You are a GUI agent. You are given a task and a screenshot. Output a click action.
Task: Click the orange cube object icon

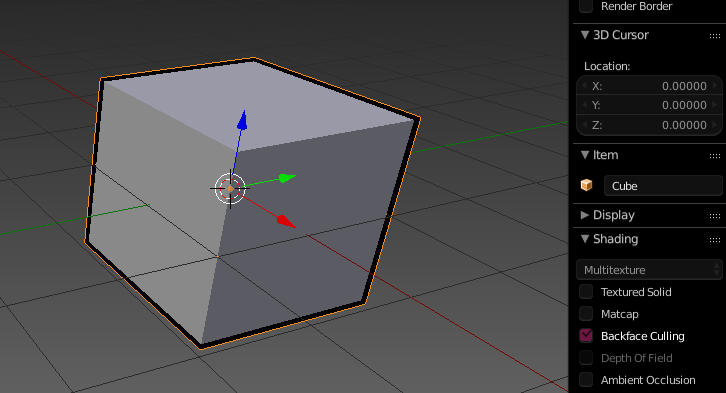click(587, 185)
